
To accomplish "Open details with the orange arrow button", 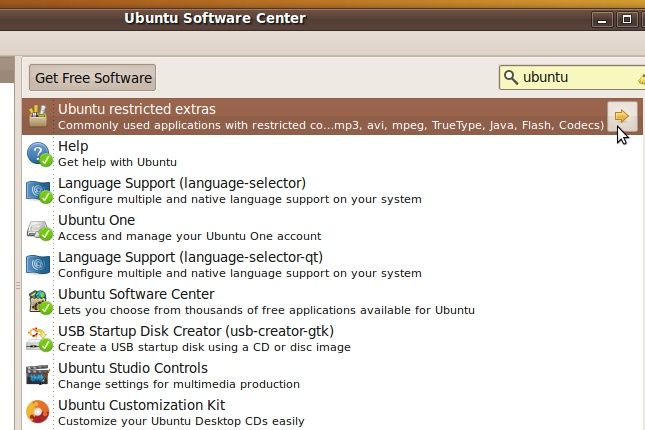I will point(622,116).
